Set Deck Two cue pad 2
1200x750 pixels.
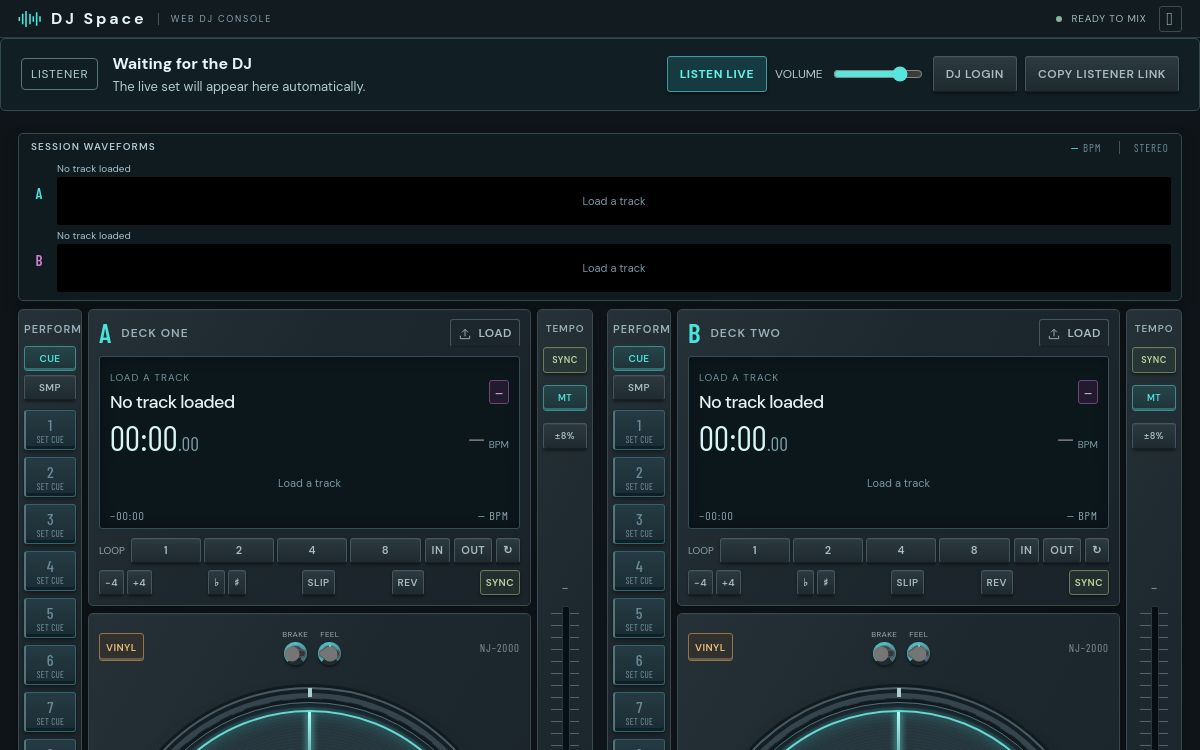pos(639,478)
